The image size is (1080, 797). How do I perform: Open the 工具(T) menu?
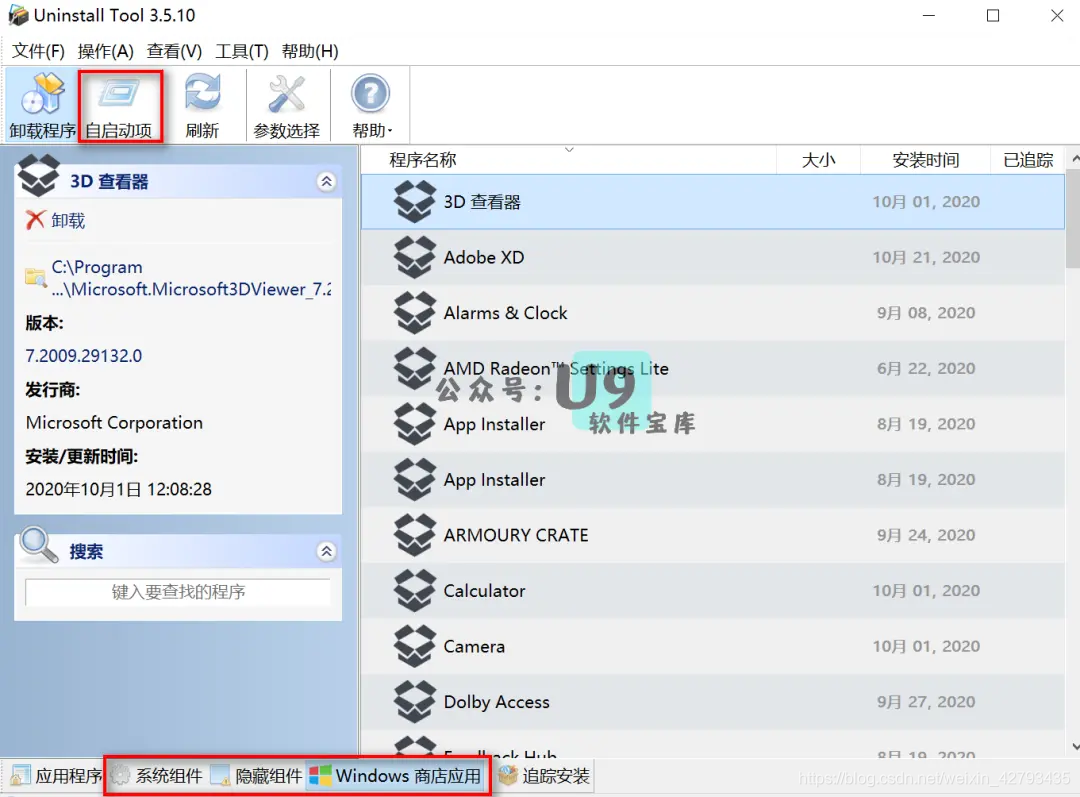click(242, 51)
